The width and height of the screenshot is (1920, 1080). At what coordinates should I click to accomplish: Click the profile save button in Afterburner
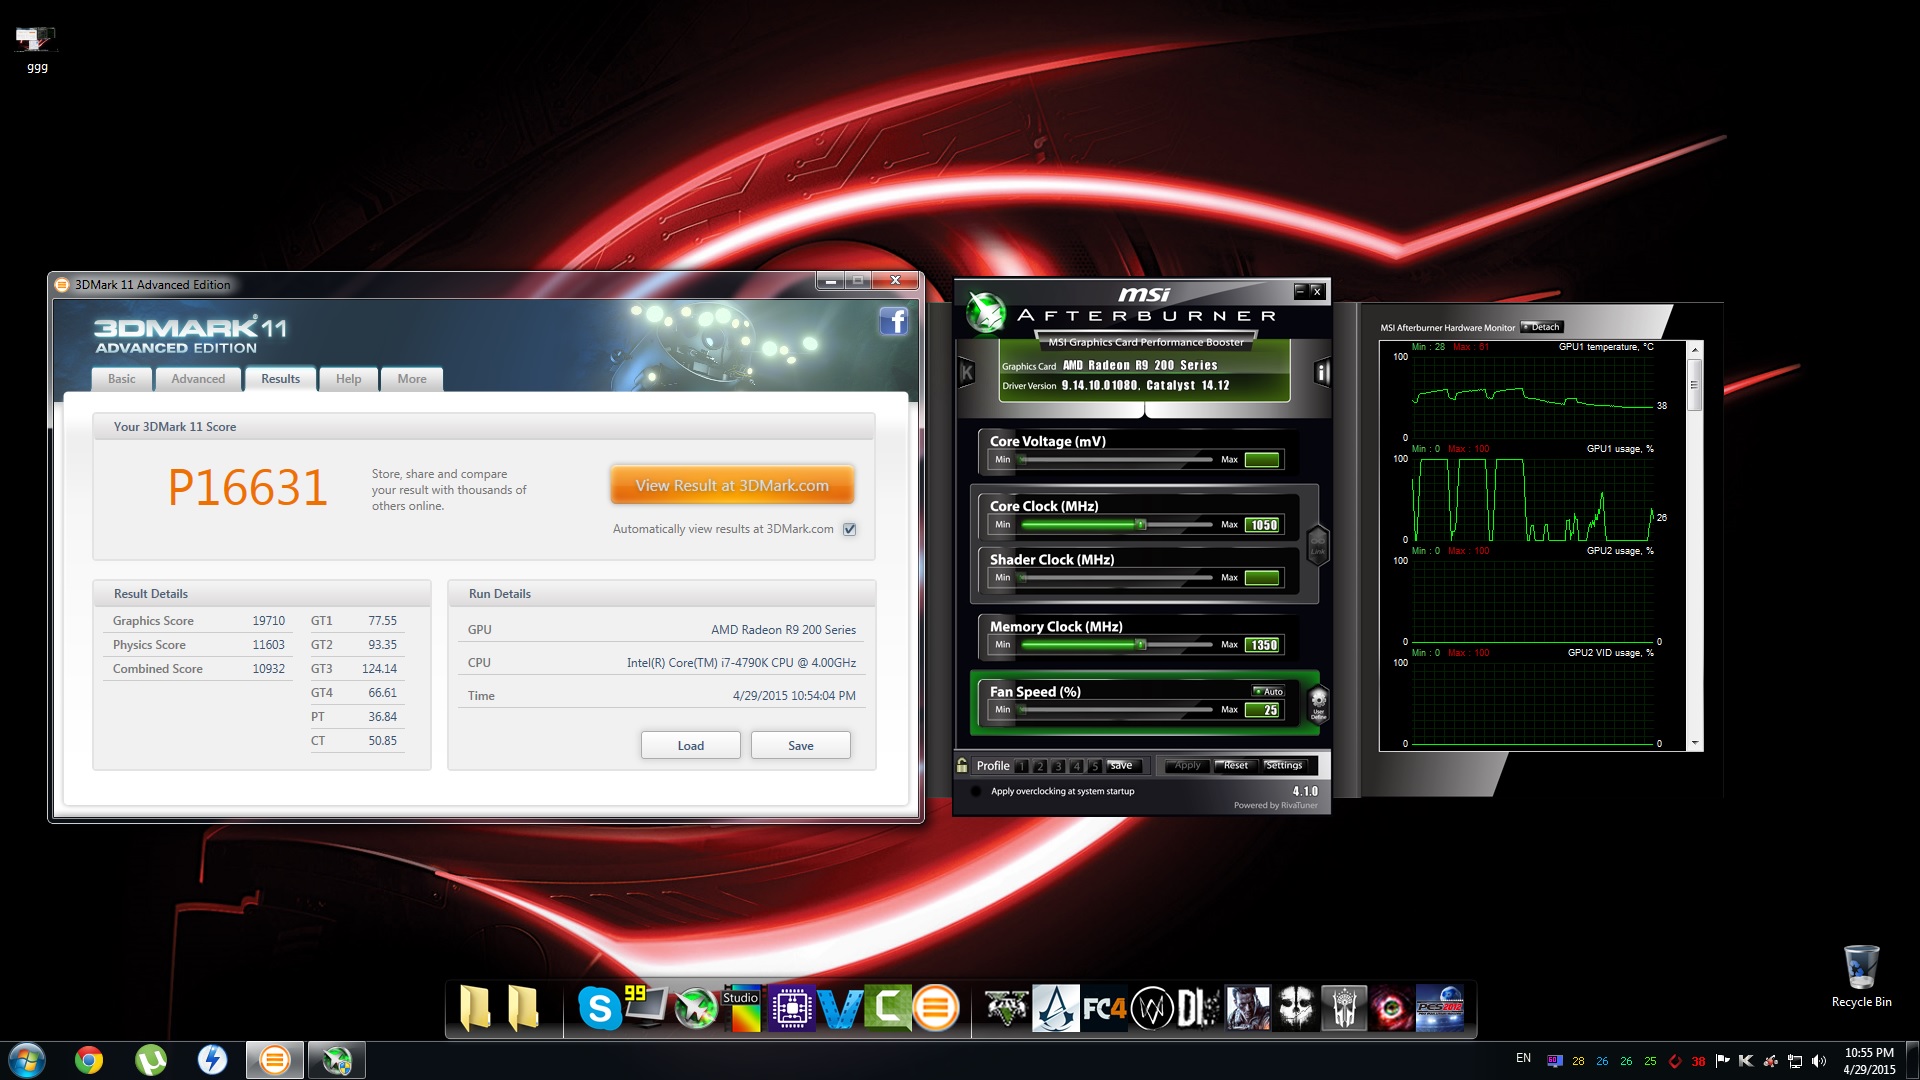(x=1123, y=765)
